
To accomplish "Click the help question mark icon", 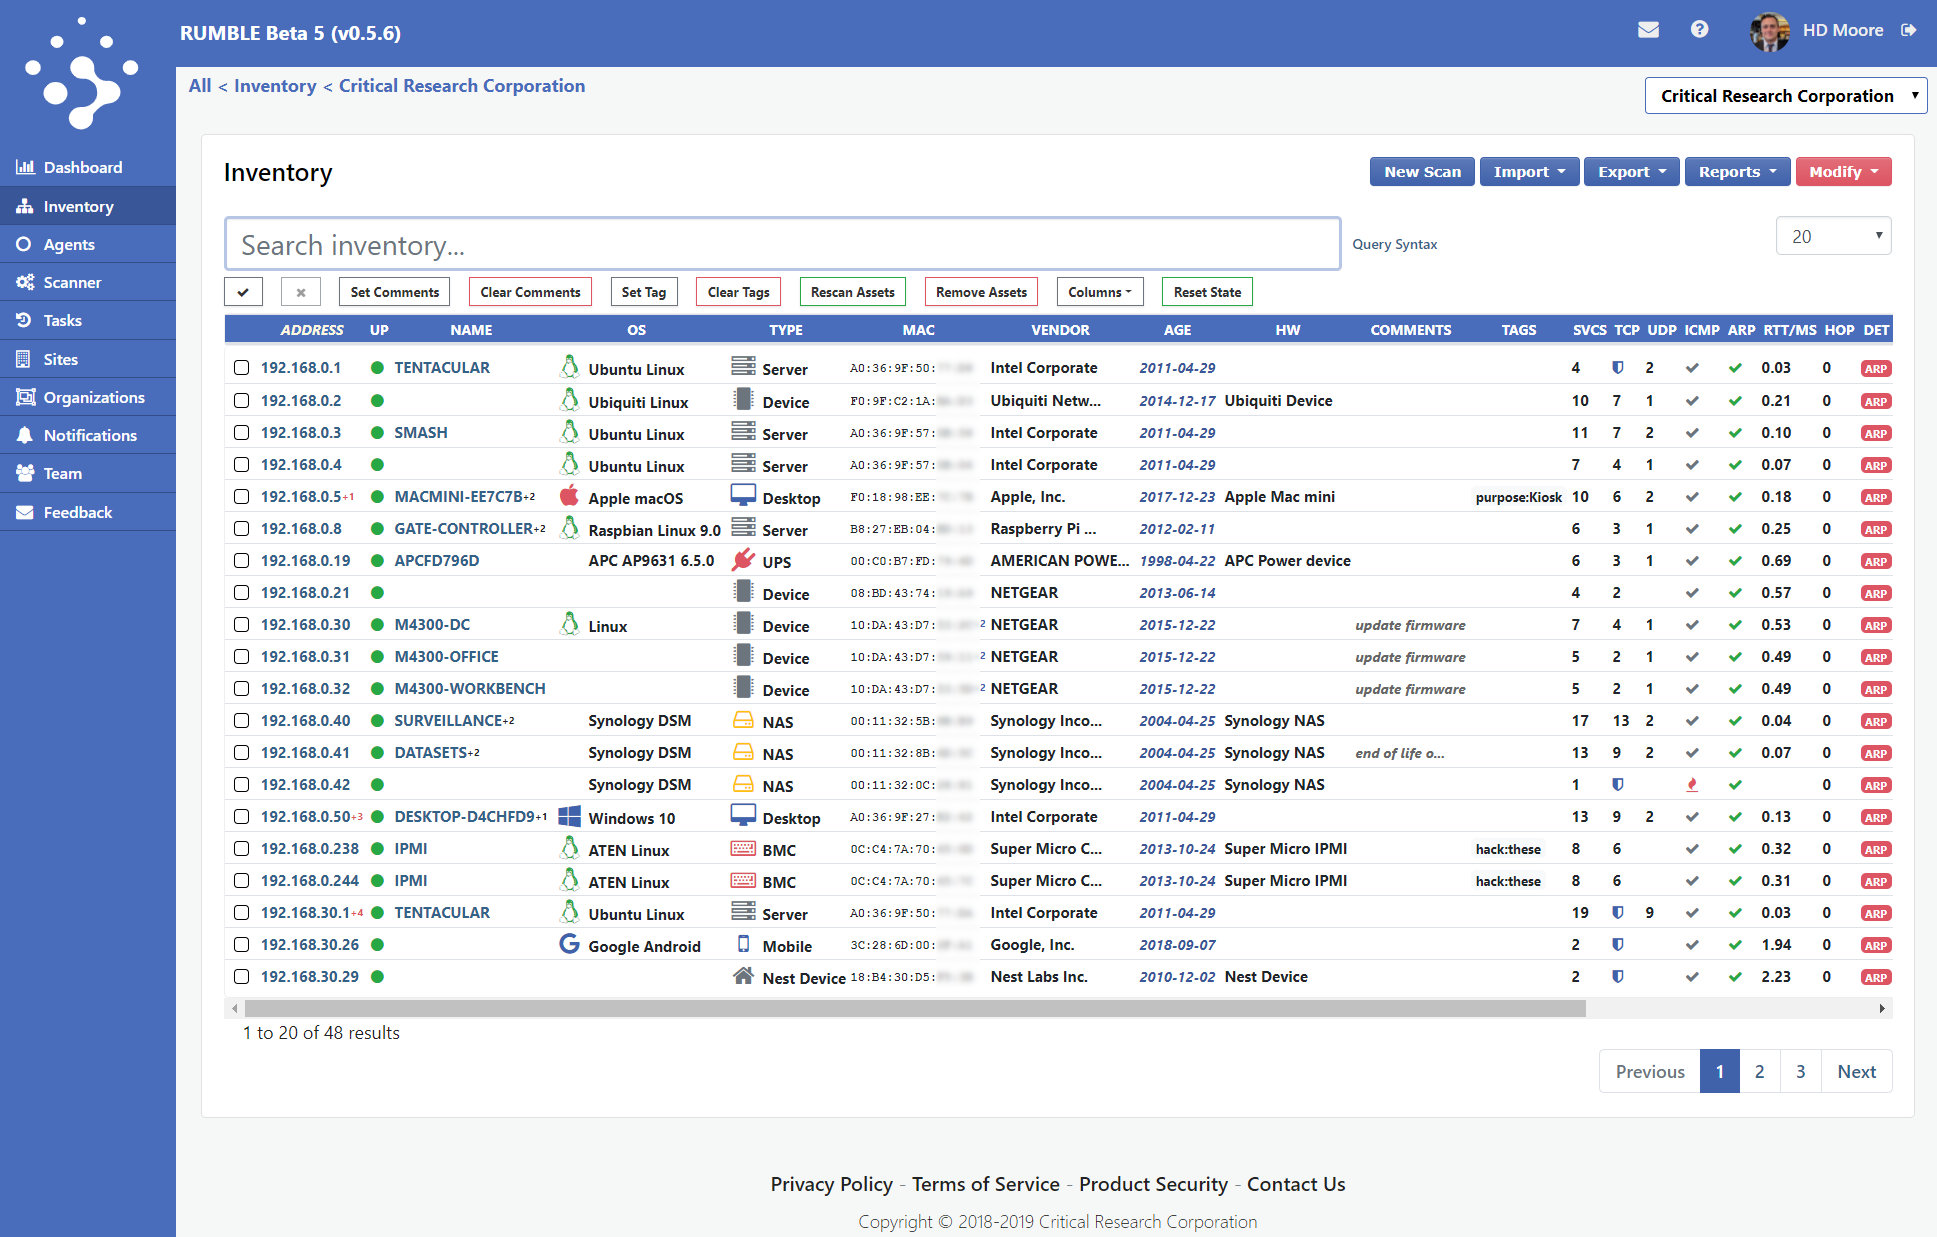I will tap(1699, 30).
